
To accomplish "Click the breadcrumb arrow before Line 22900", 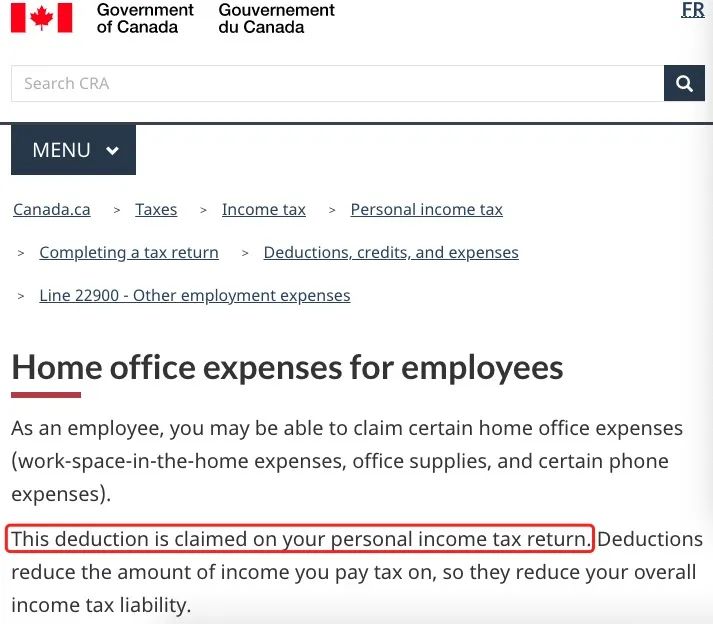I will 20,297.
